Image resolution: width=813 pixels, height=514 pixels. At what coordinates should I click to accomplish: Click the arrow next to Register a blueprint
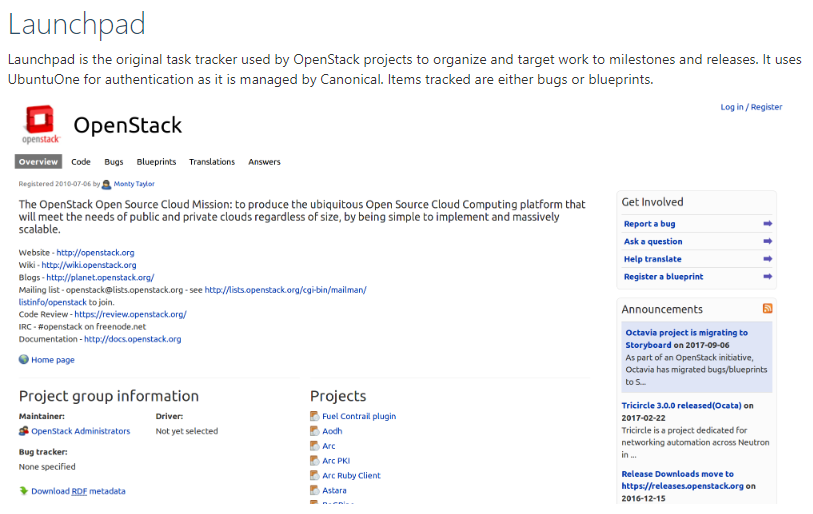767,276
